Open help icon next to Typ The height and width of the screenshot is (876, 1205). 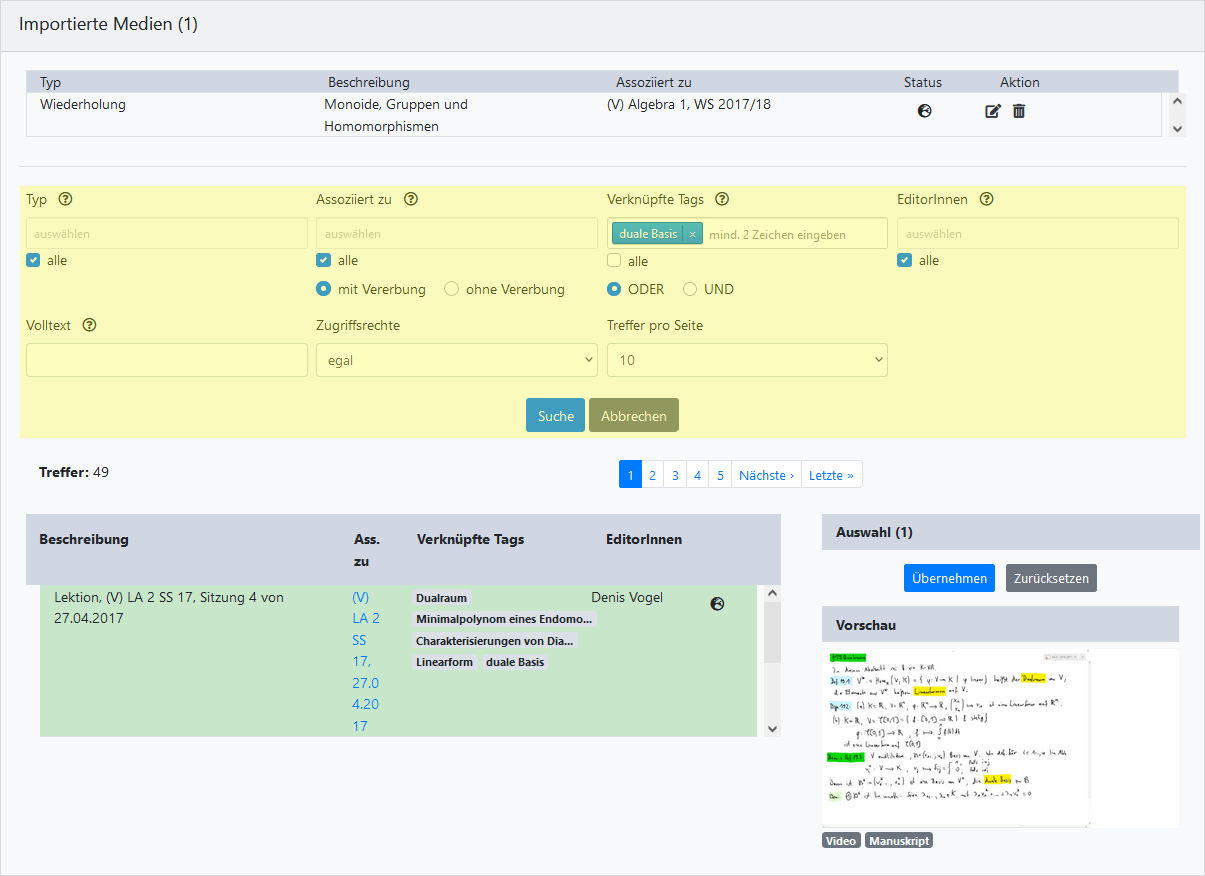point(65,199)
